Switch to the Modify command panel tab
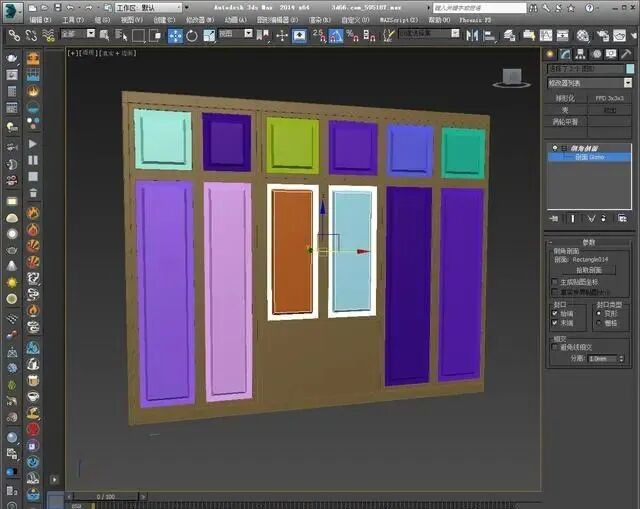Screen dimensions: 640x509 [x=565, y=54]
